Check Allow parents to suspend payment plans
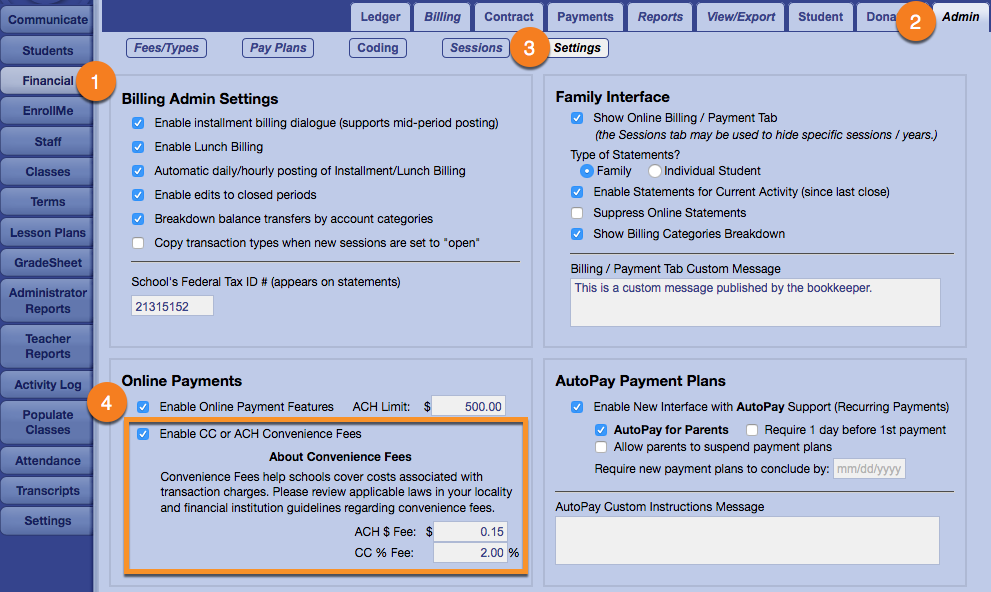 point(601,447)
